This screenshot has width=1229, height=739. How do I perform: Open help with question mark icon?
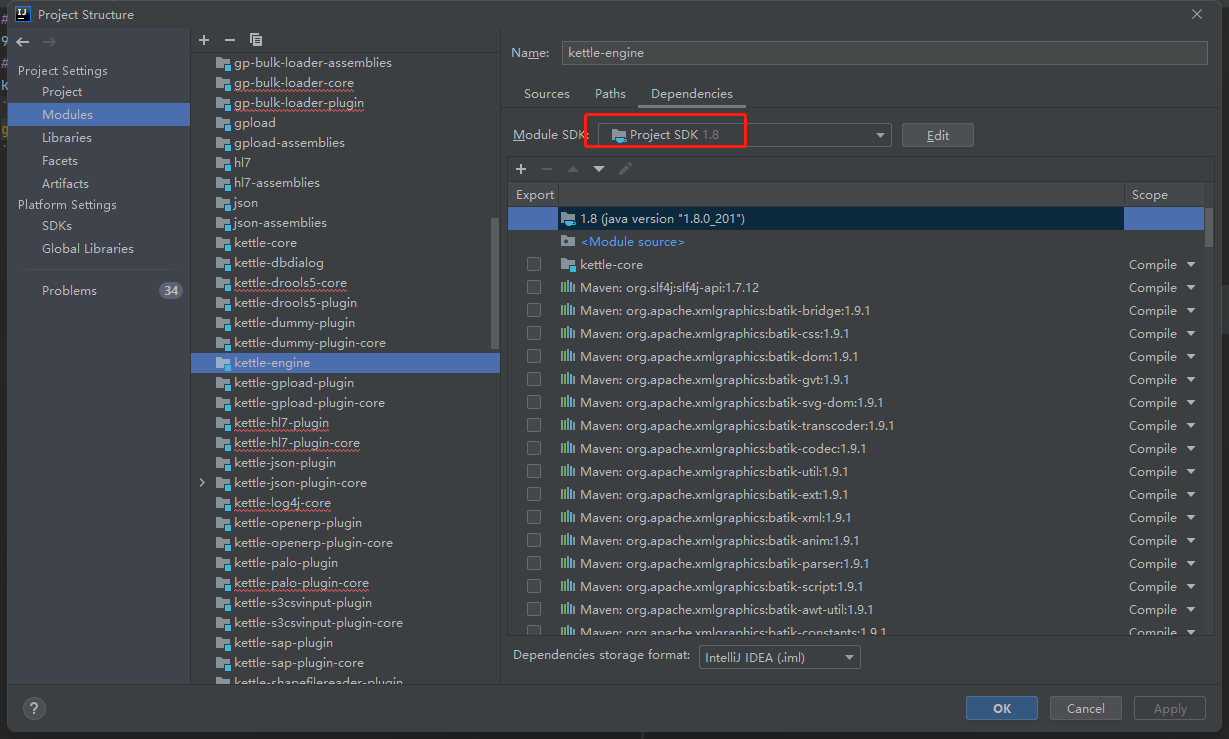point(34,708)
